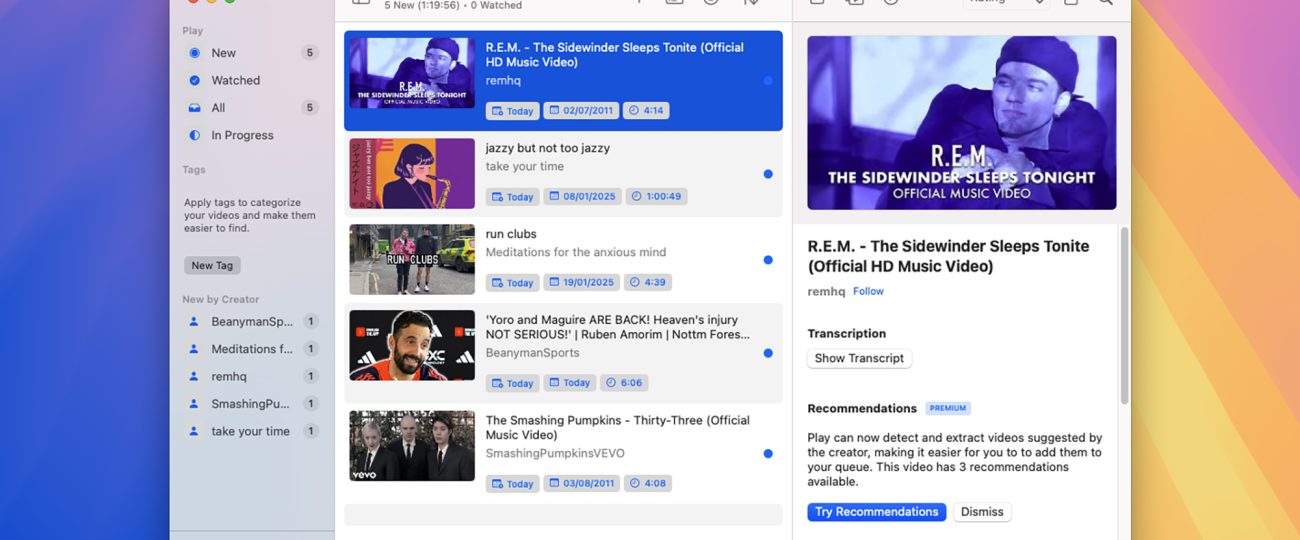Image resolution: width=1300 pixels, height=540 pixels.
Task: Click the 4:39 duration tag on run clubs
Action: point(648,283)
